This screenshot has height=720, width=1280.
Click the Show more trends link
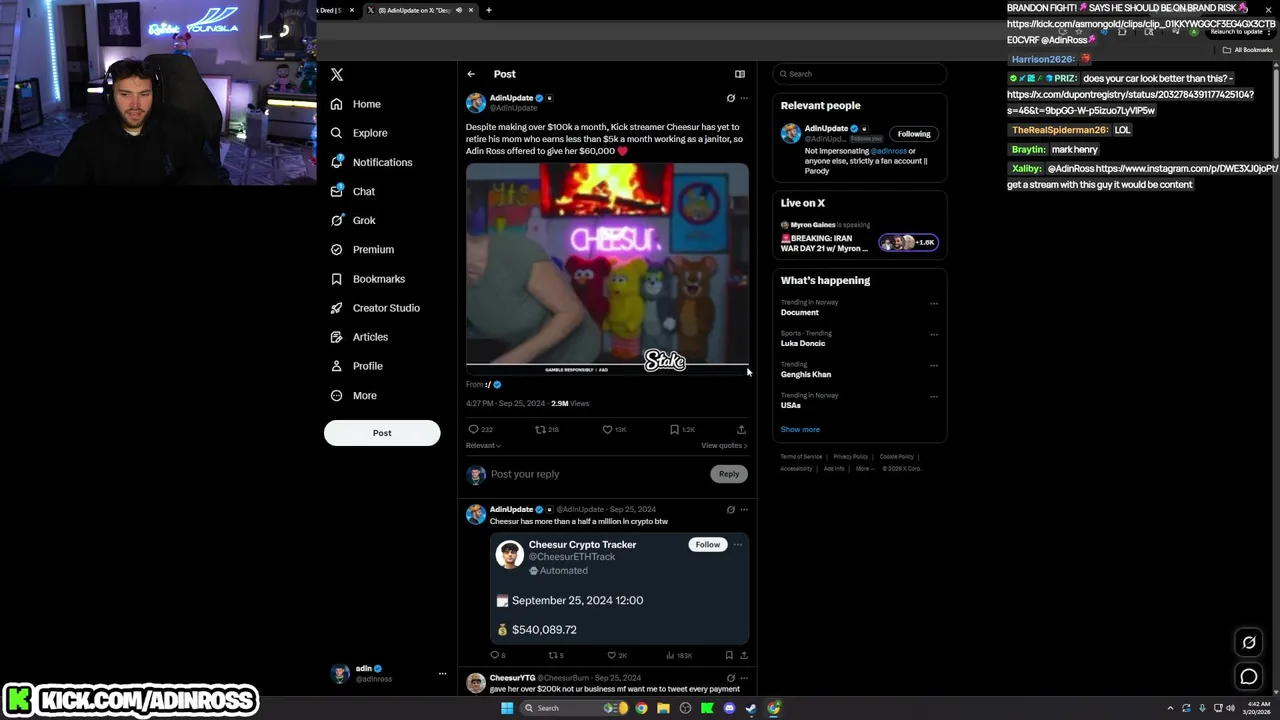click(800, 429)
